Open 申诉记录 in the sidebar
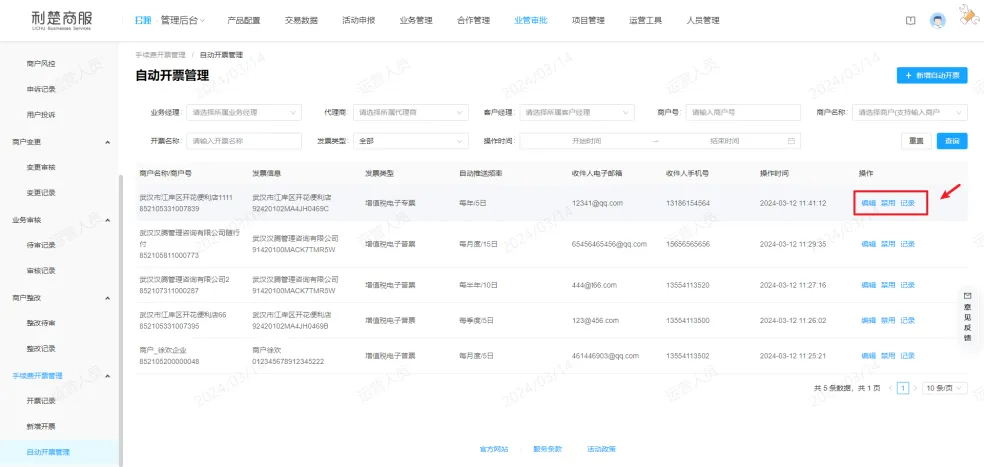984x467 pixels. point(41,89)
